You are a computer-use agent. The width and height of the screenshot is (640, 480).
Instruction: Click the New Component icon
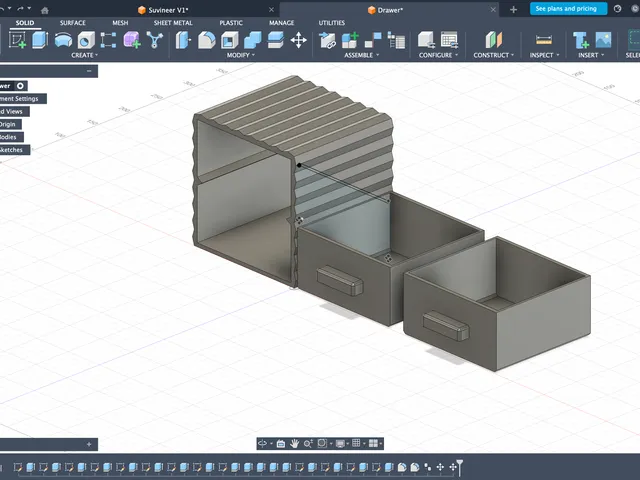click(350, 40)
